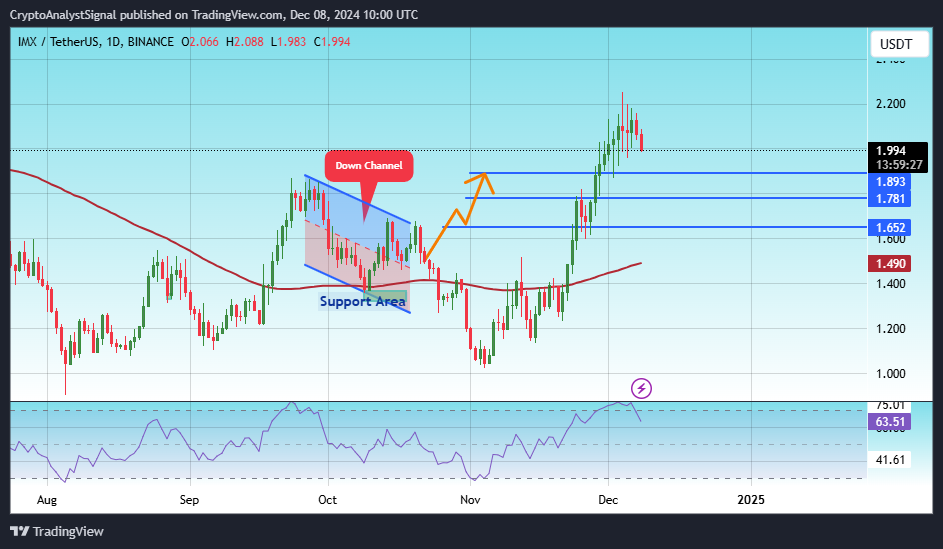Click the green support area rectangle
The width and height of the screenshot is (943, 549).
click(x=385, y=297)
